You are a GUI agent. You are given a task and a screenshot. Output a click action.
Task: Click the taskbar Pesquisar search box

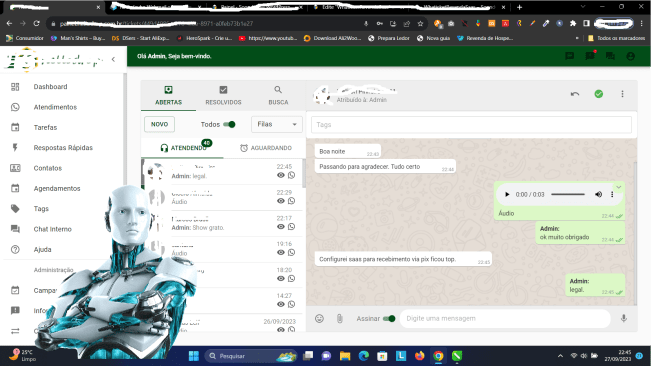(251, 356)
